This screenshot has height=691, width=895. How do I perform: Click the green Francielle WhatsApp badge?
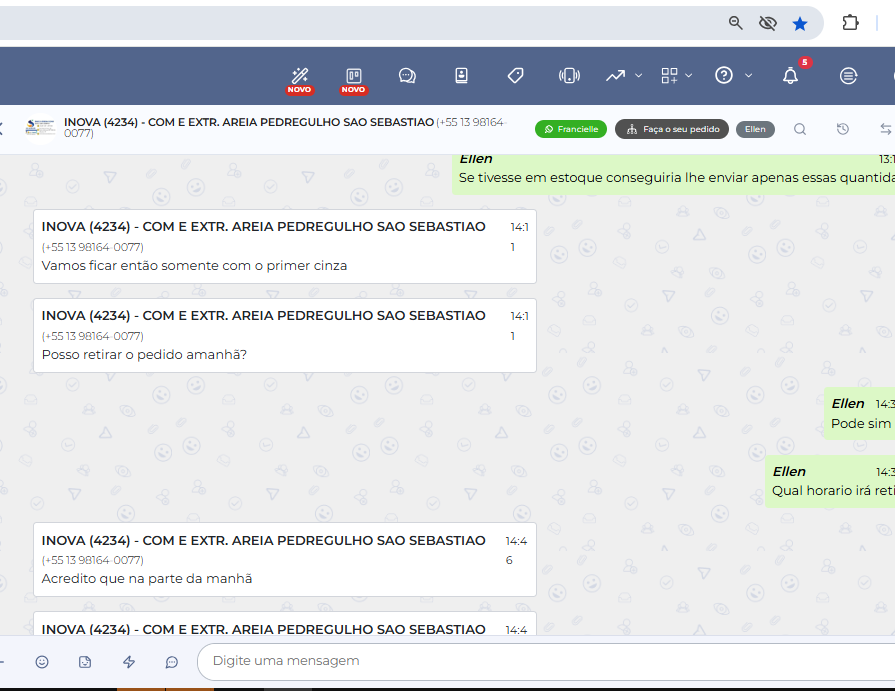point(571,129)
